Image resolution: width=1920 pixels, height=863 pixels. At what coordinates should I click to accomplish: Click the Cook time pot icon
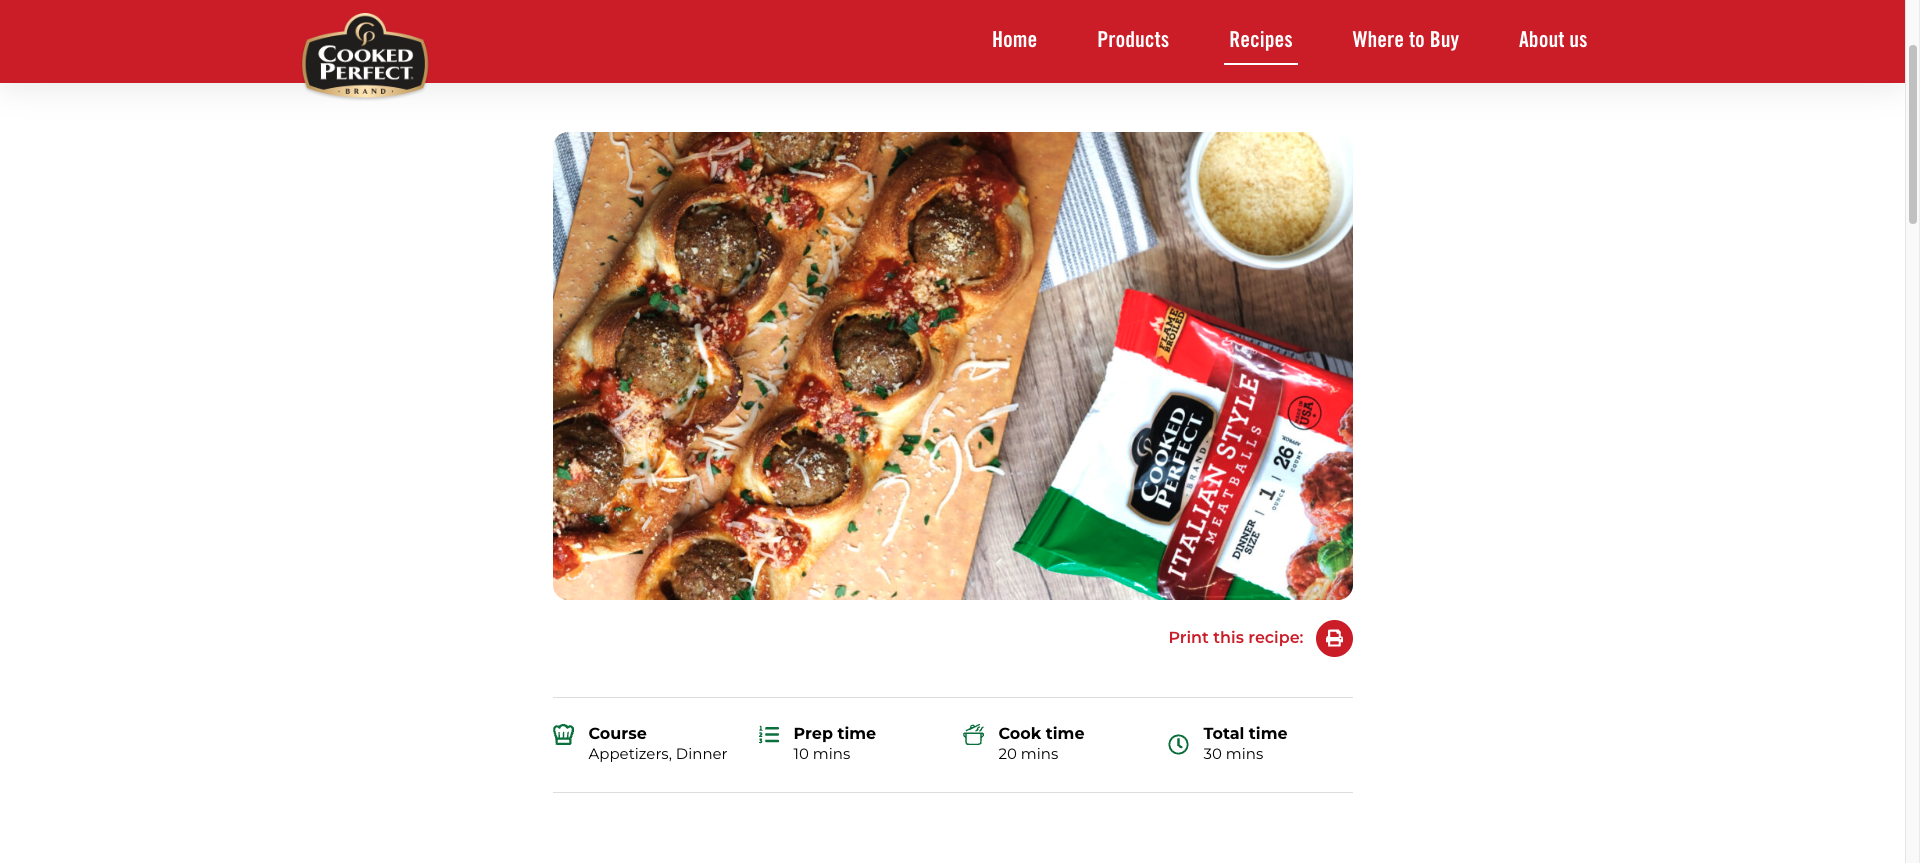click(x=974, y=735)
